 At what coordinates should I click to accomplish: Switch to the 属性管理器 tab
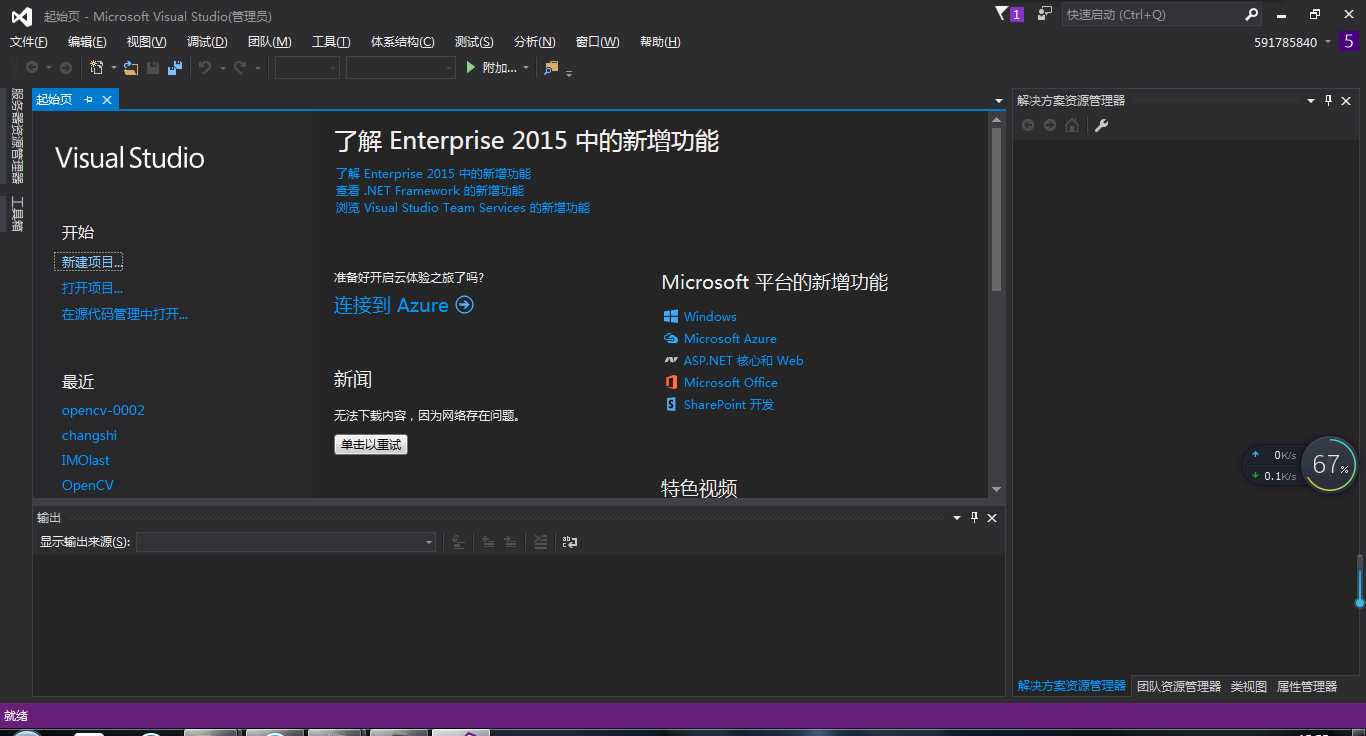pyautogui.click(x=1307, y=686)
